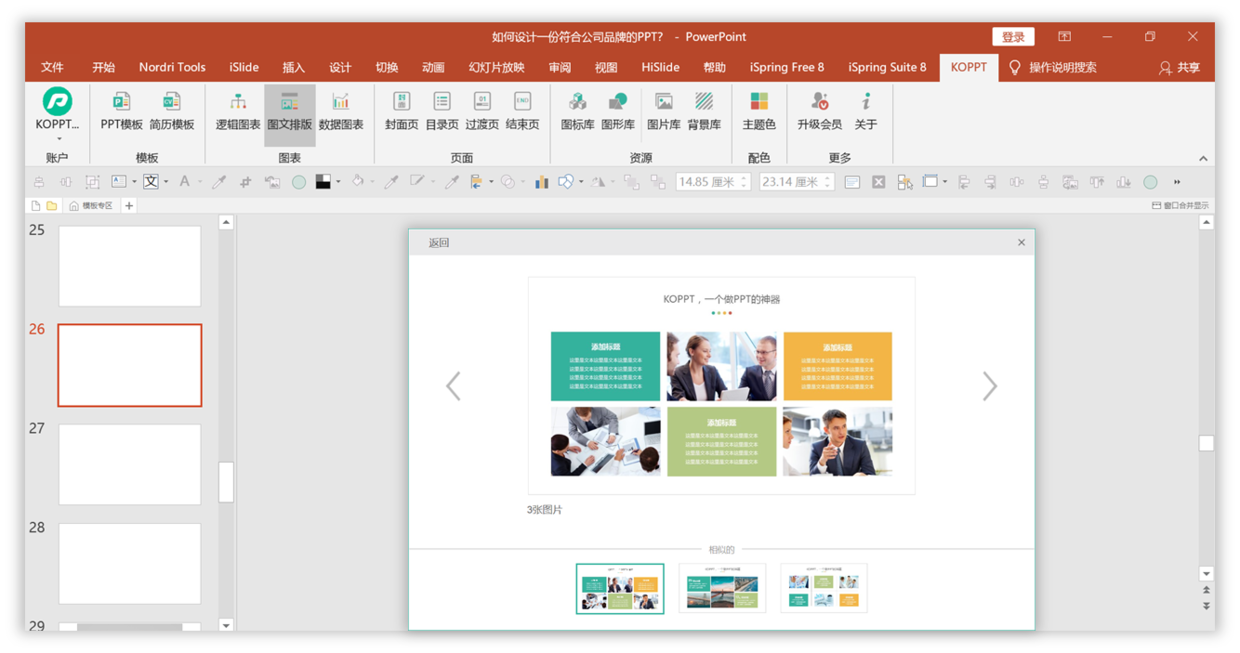Click the 视图 ribbon tab
This screenshot has width=1240, height=653.
606,68
